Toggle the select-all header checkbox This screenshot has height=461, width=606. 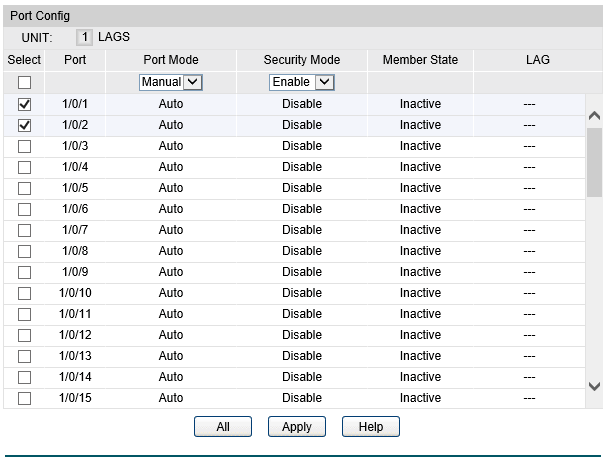[24, 82]
